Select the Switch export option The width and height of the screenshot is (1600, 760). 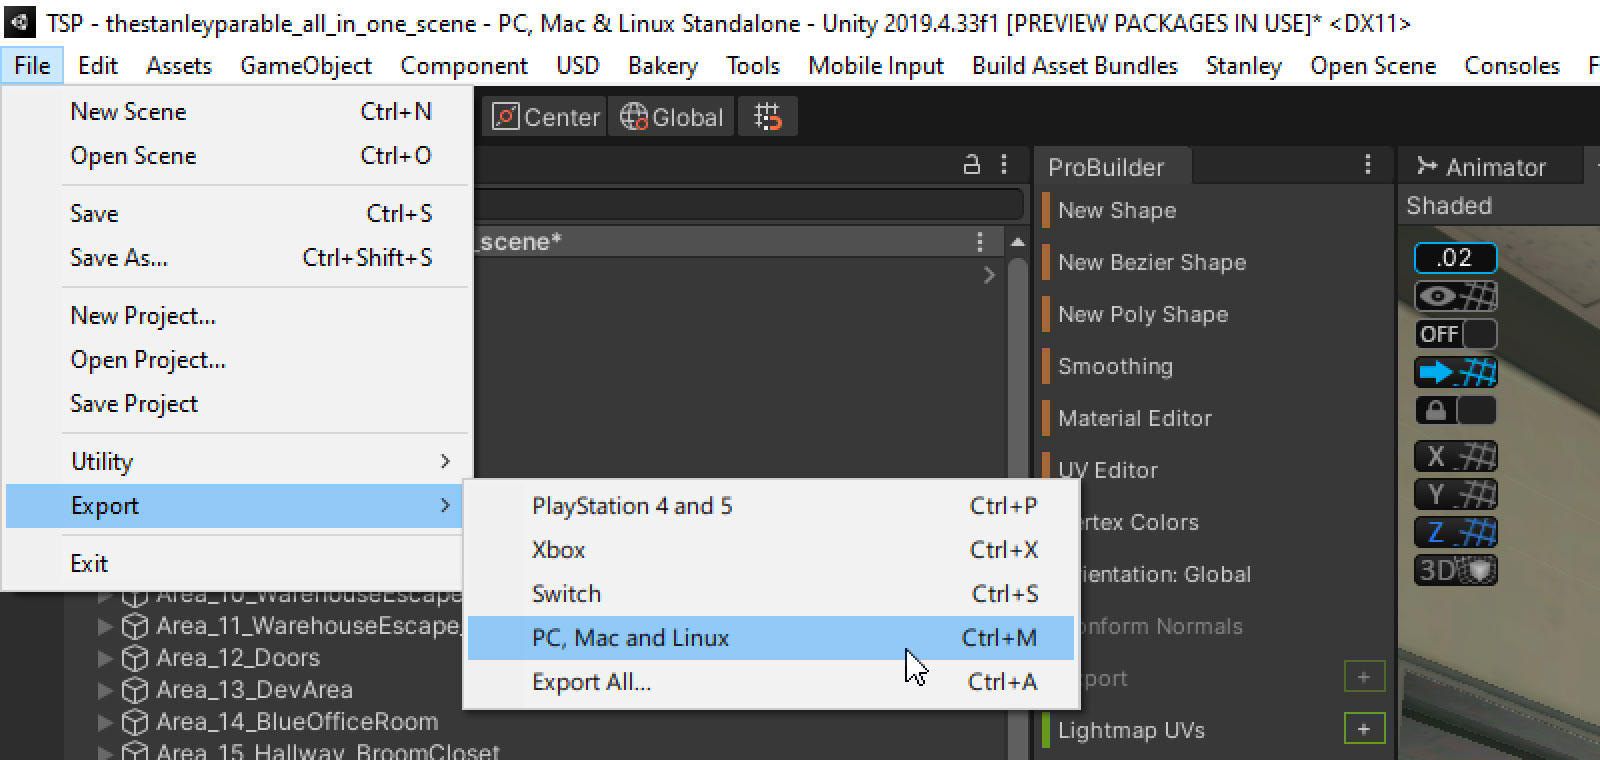770,593
